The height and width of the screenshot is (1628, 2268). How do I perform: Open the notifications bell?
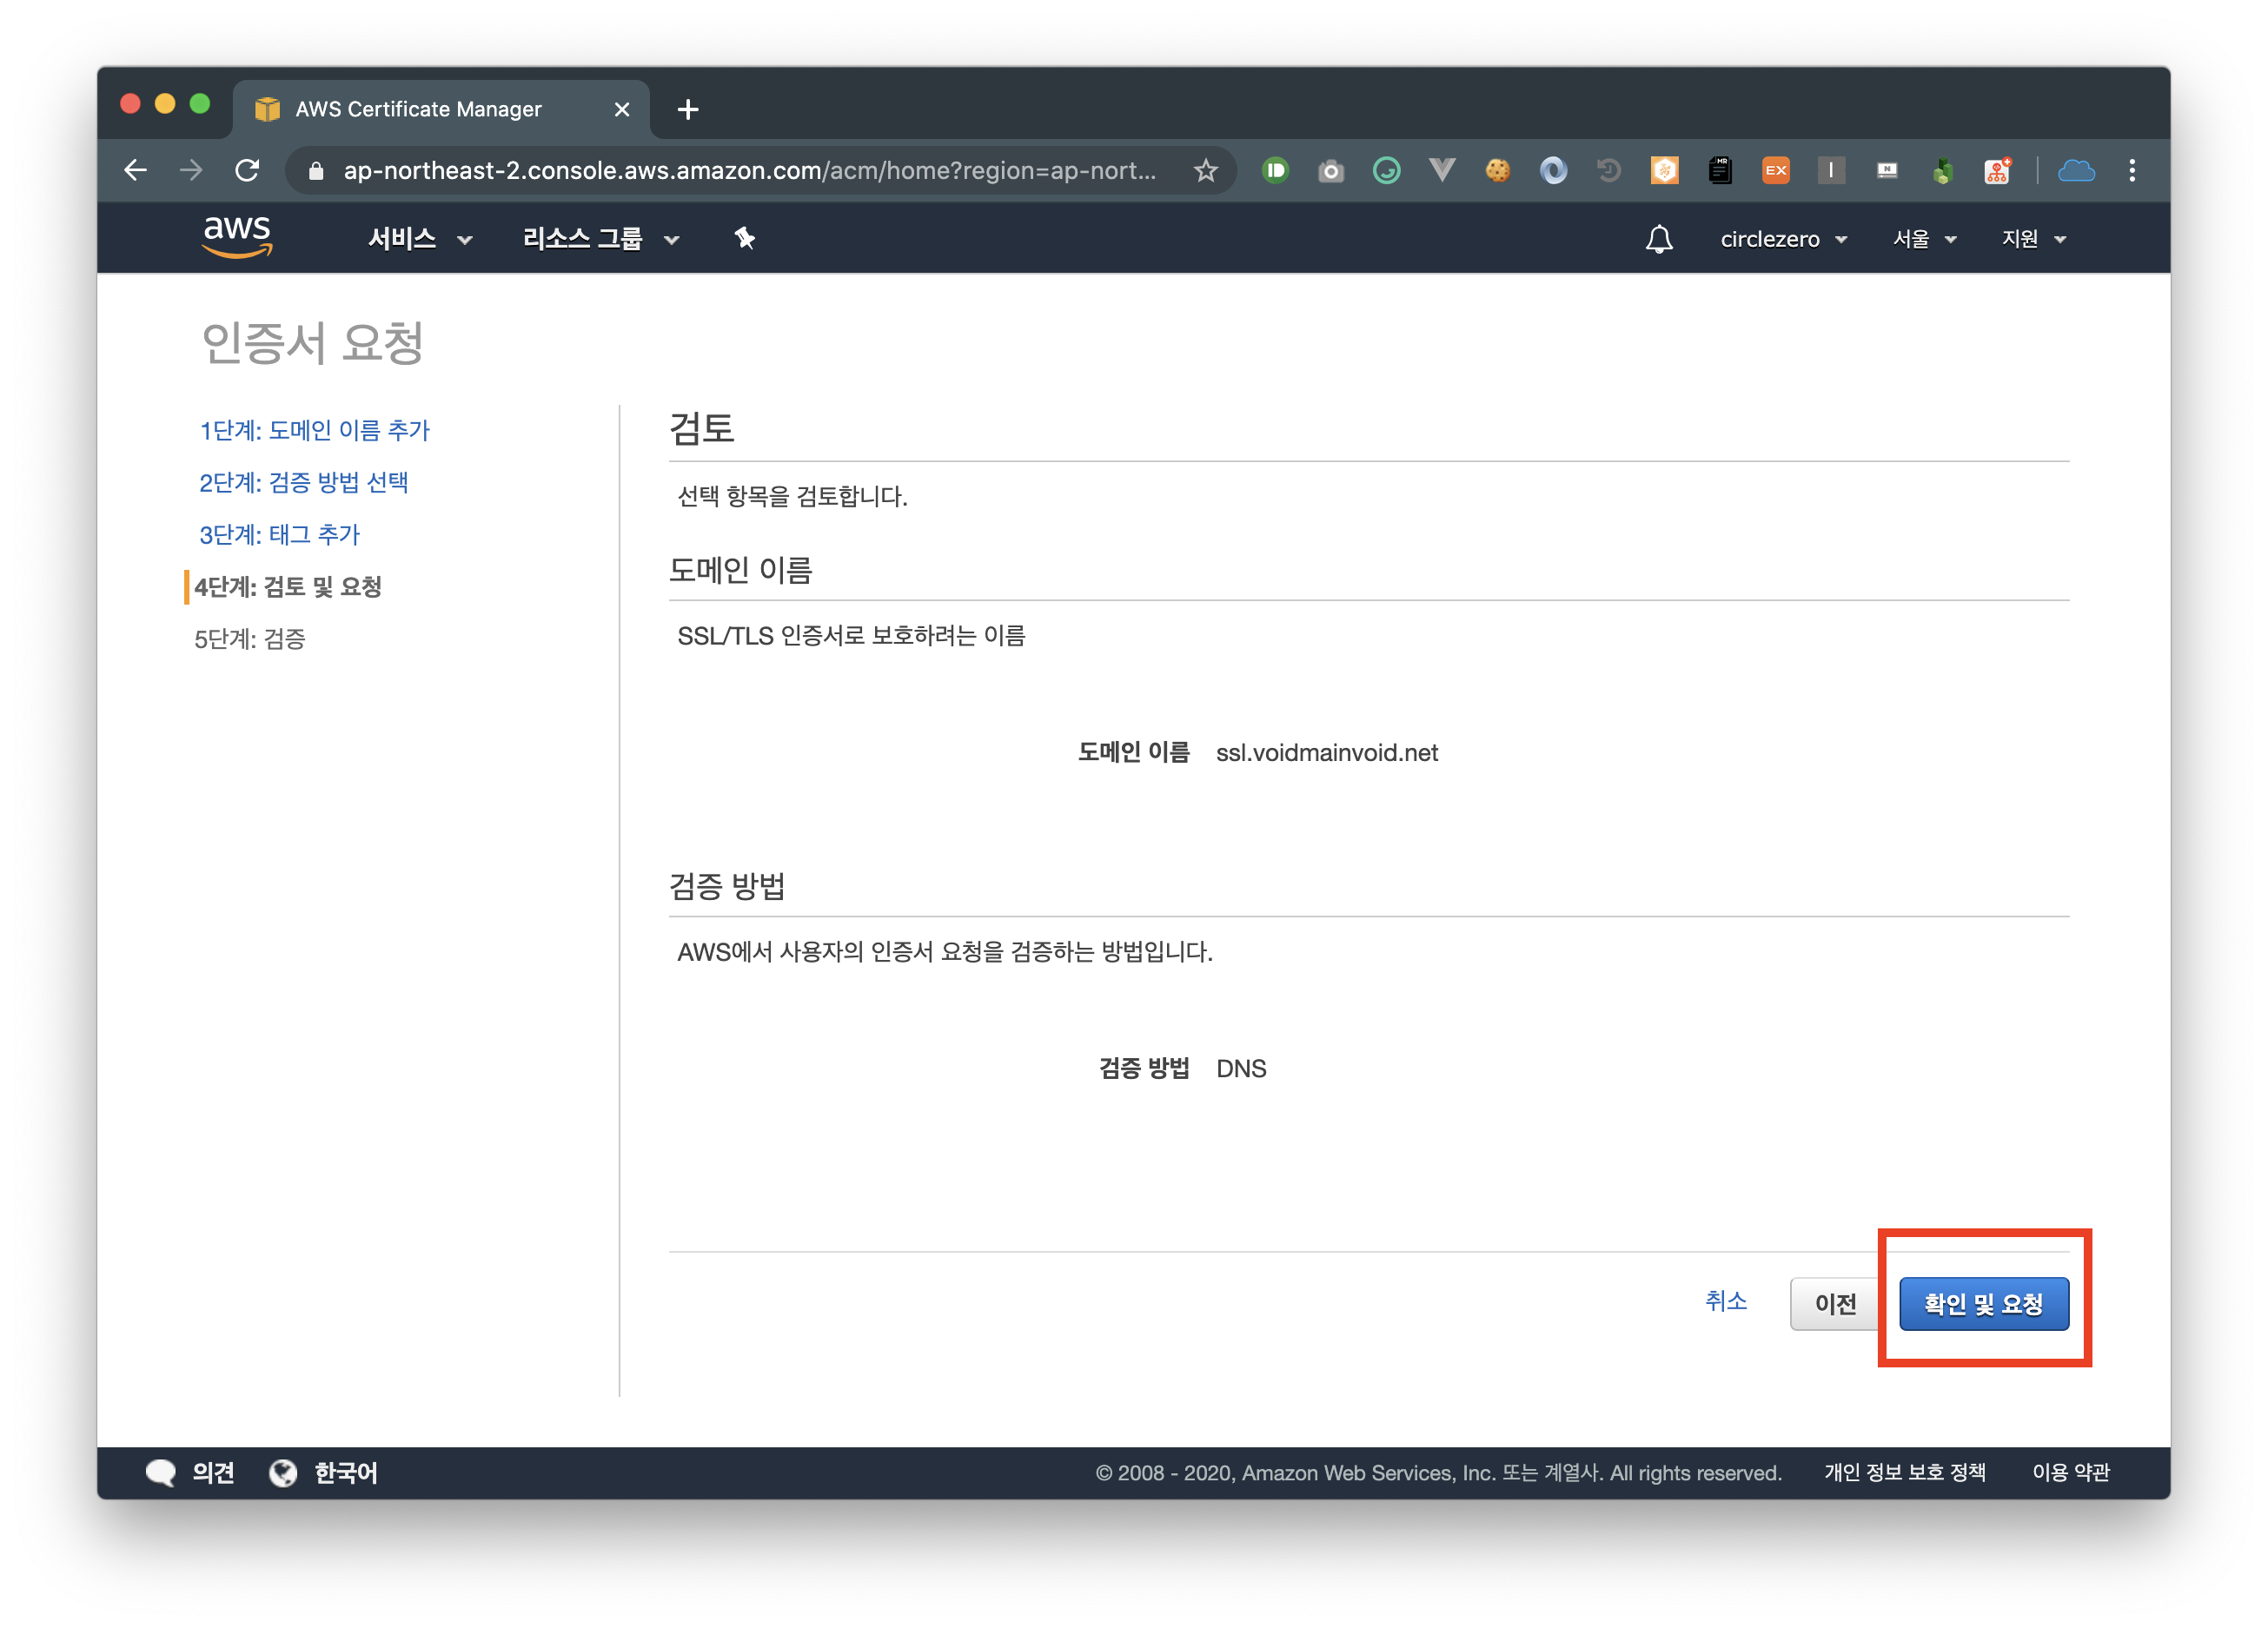point(1659,239)
